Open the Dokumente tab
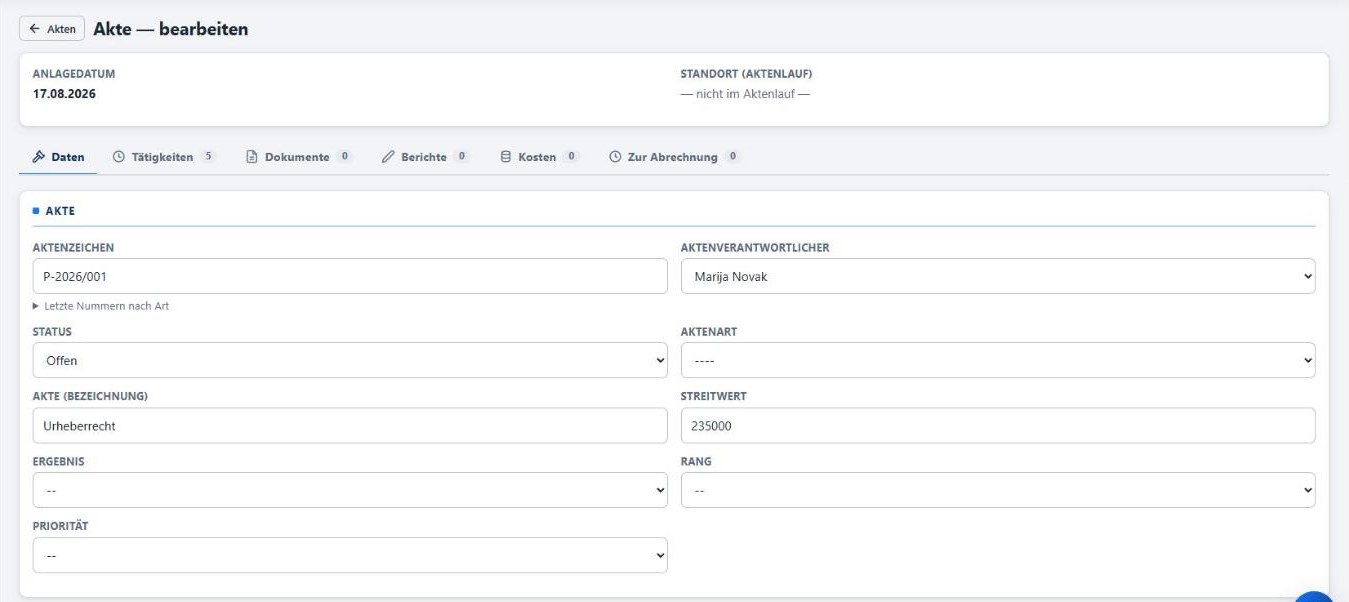Screen dimensions: 1349x602 (299, 157)
